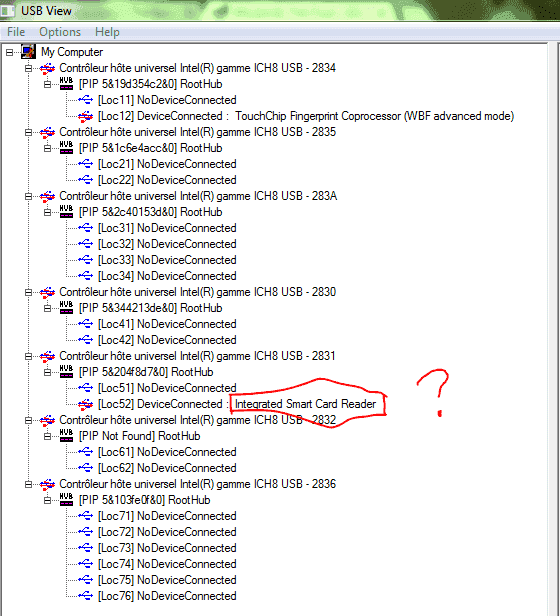Collapse the My Computer tree root

pos(9,52)
